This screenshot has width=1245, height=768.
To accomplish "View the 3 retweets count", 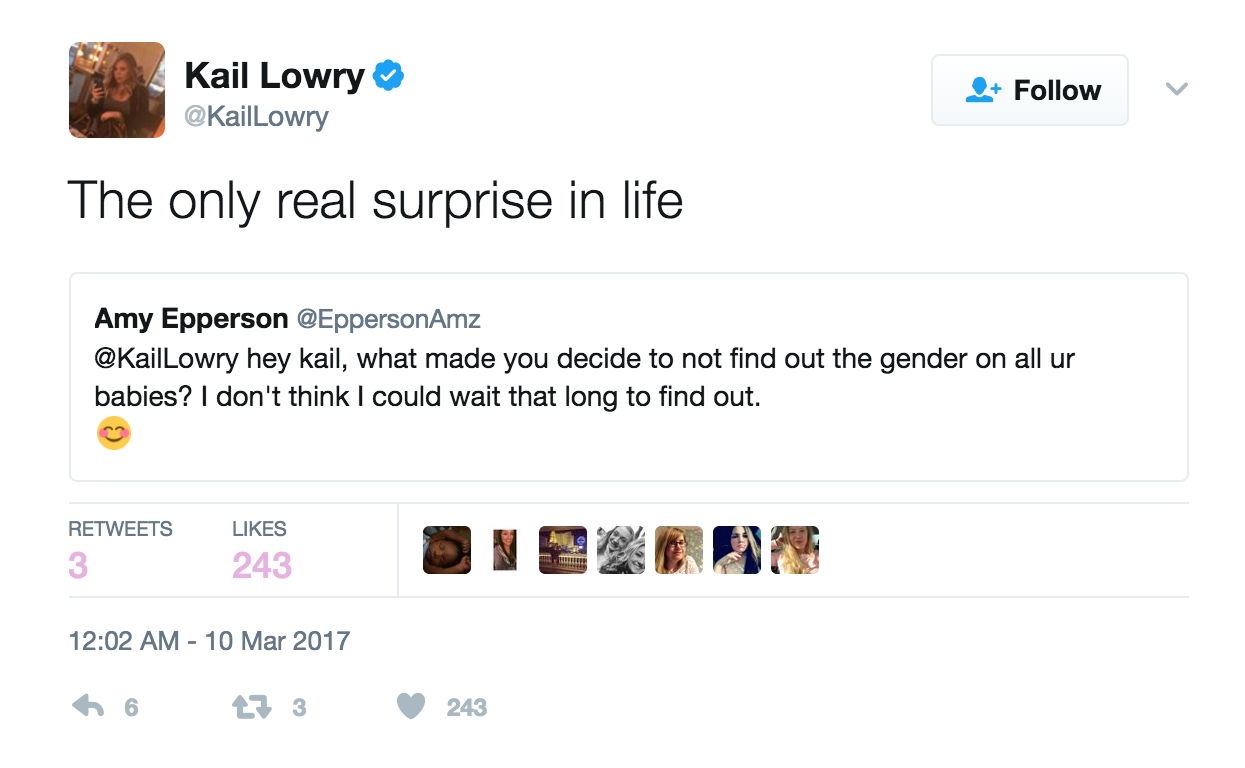I will point(78,565).
